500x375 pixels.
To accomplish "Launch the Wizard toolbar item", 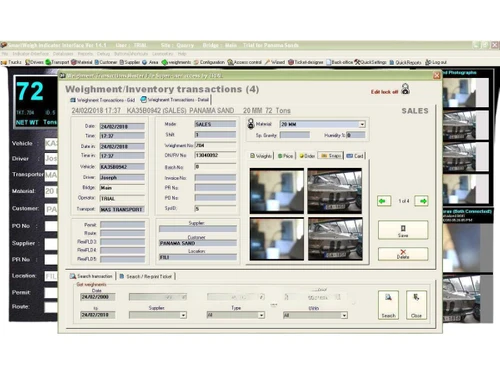I will pos(275,62).
